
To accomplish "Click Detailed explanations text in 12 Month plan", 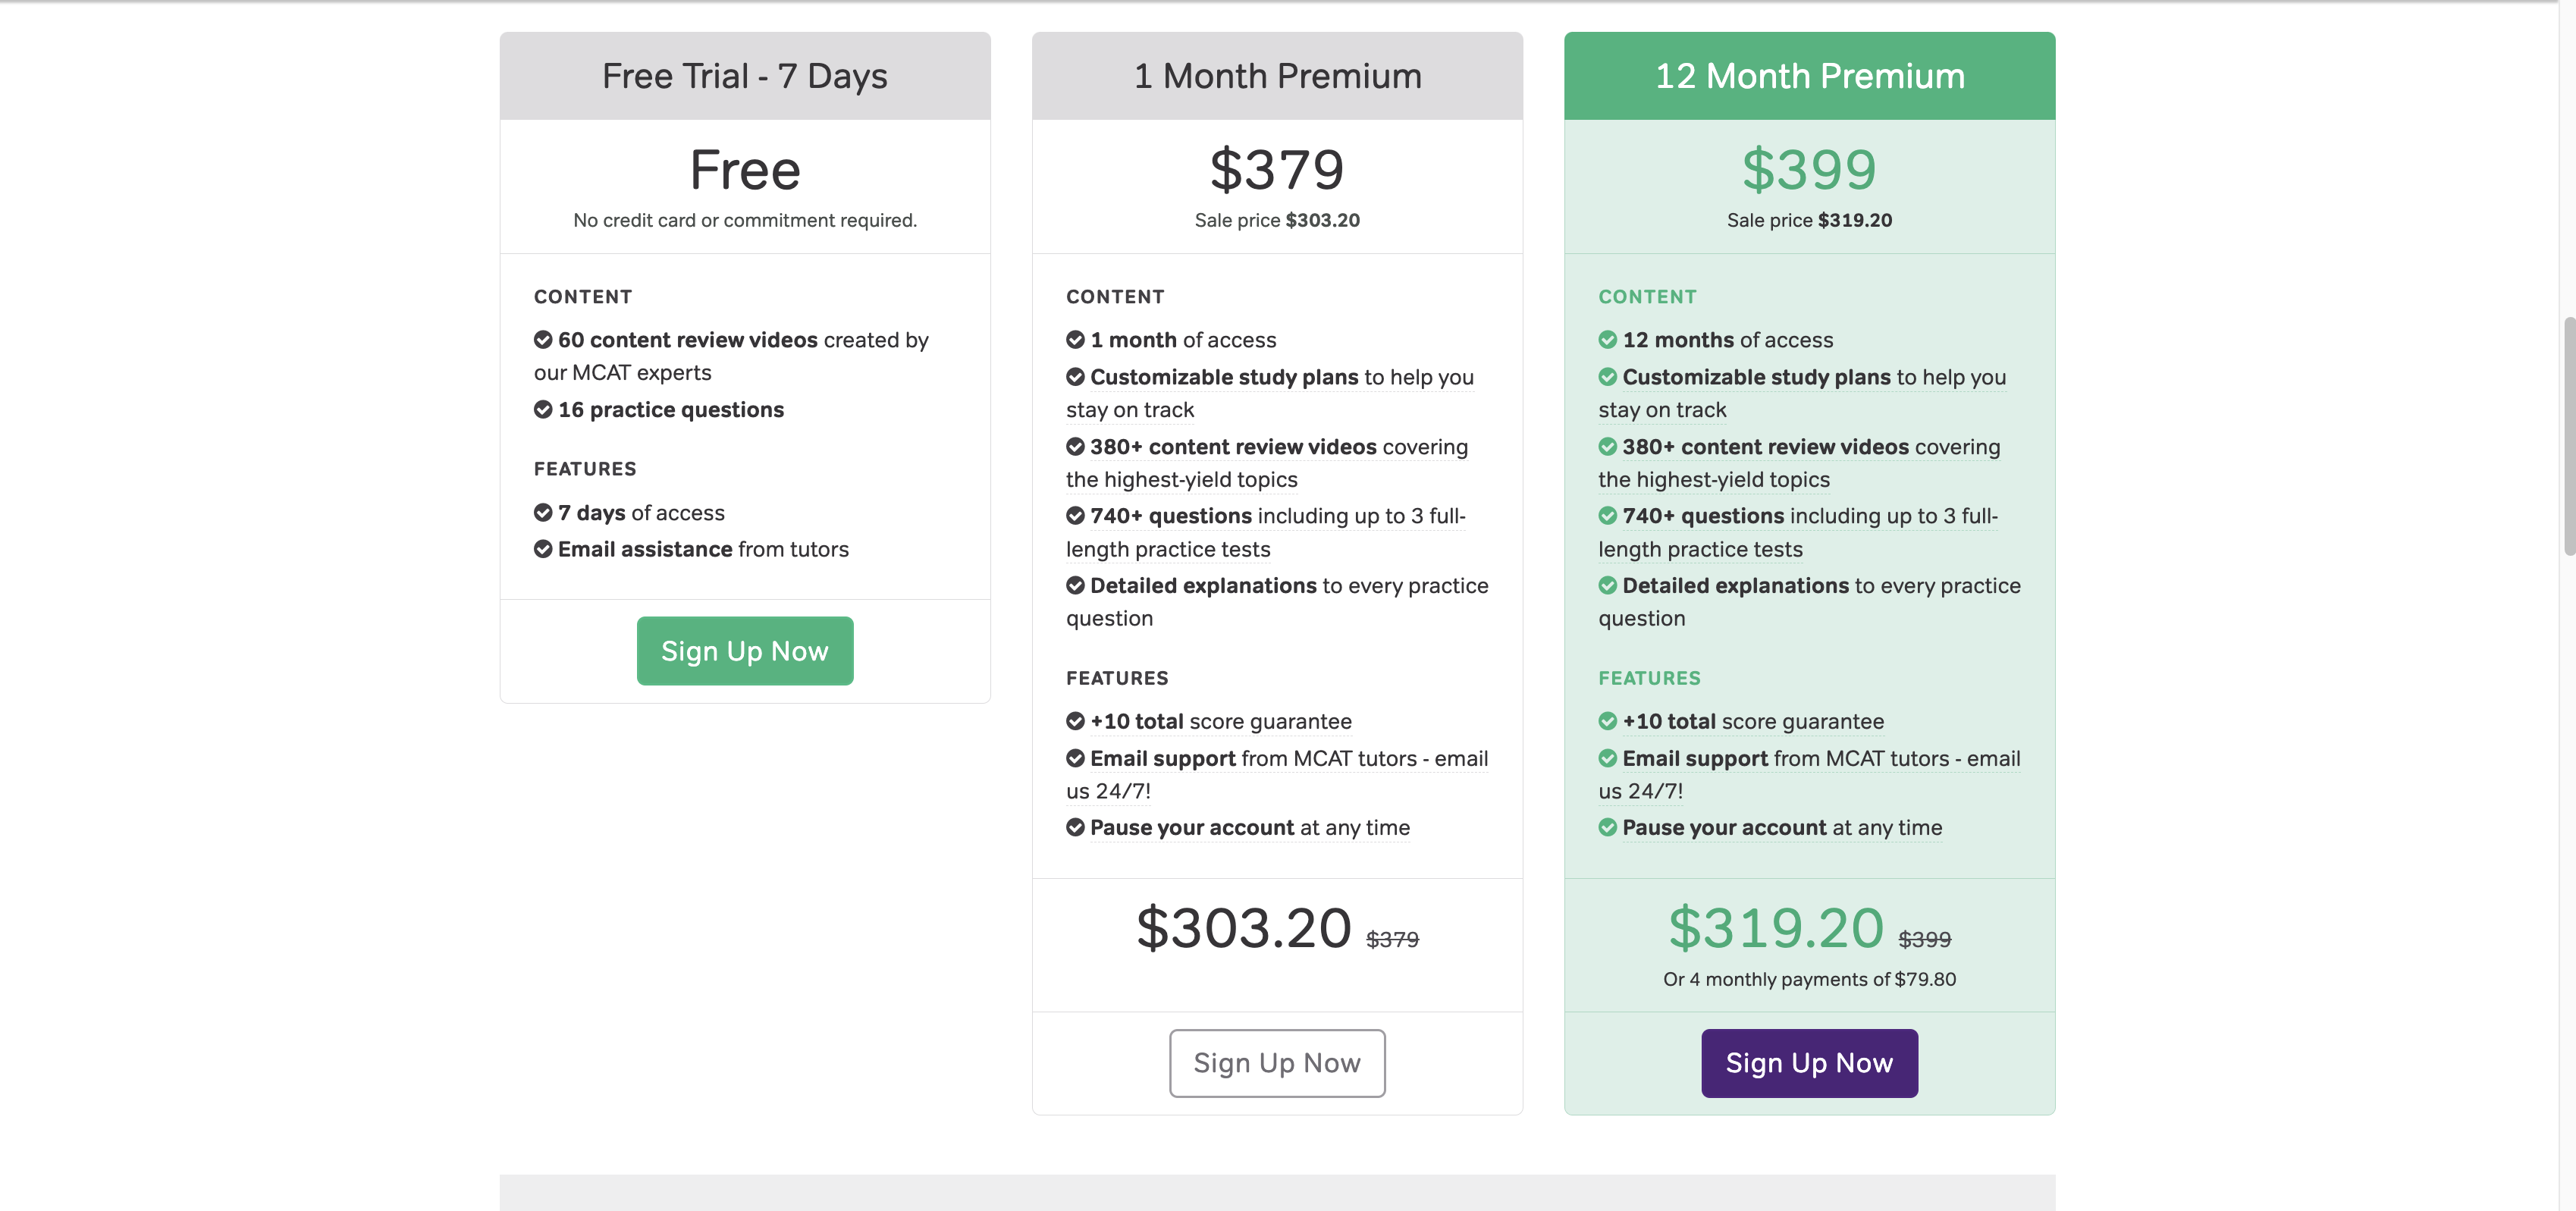I will point(1735,586).
